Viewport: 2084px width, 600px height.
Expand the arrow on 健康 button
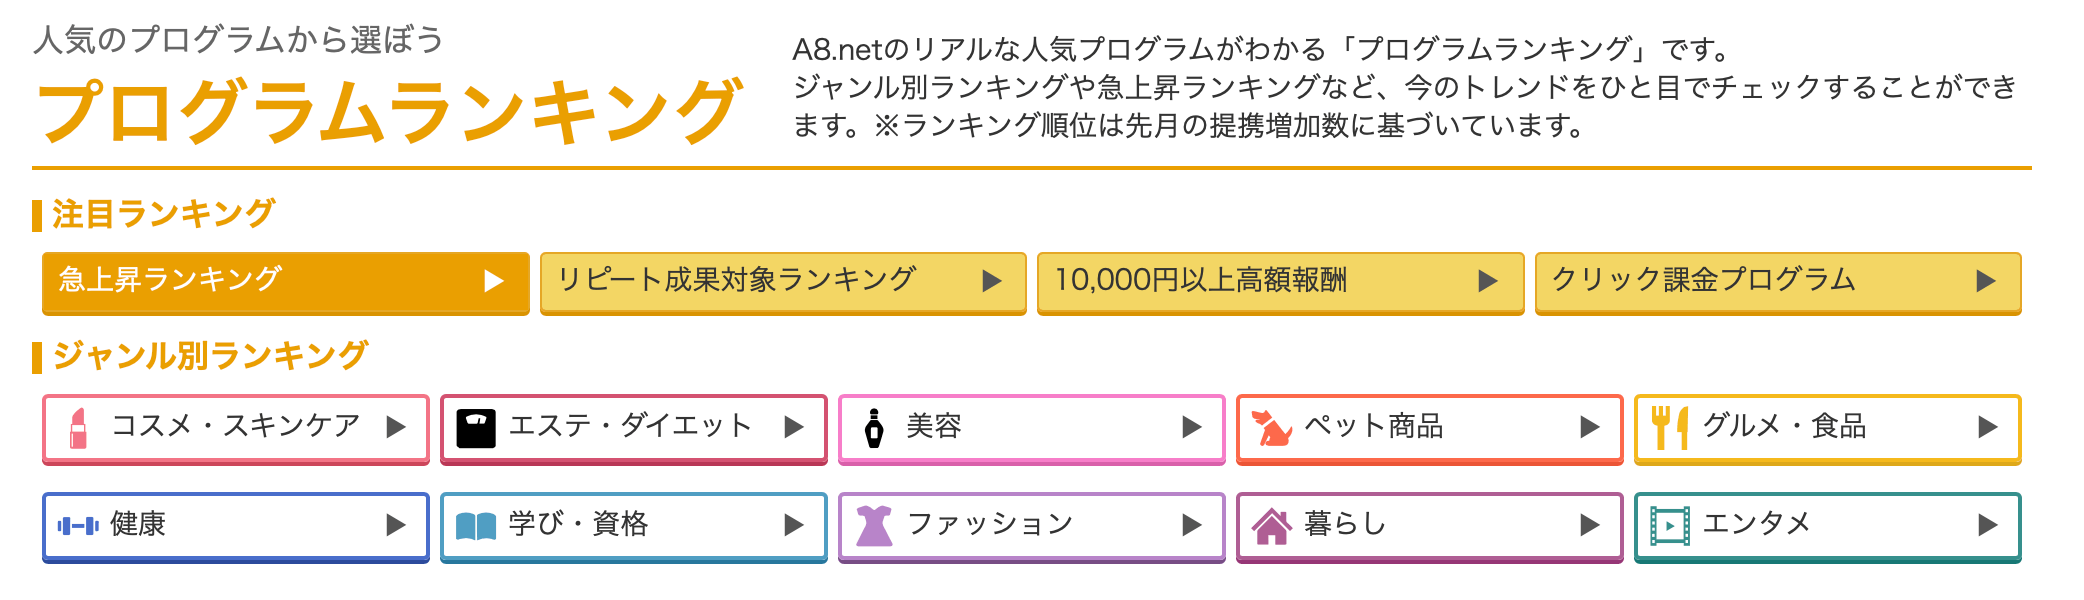[396, 525]
